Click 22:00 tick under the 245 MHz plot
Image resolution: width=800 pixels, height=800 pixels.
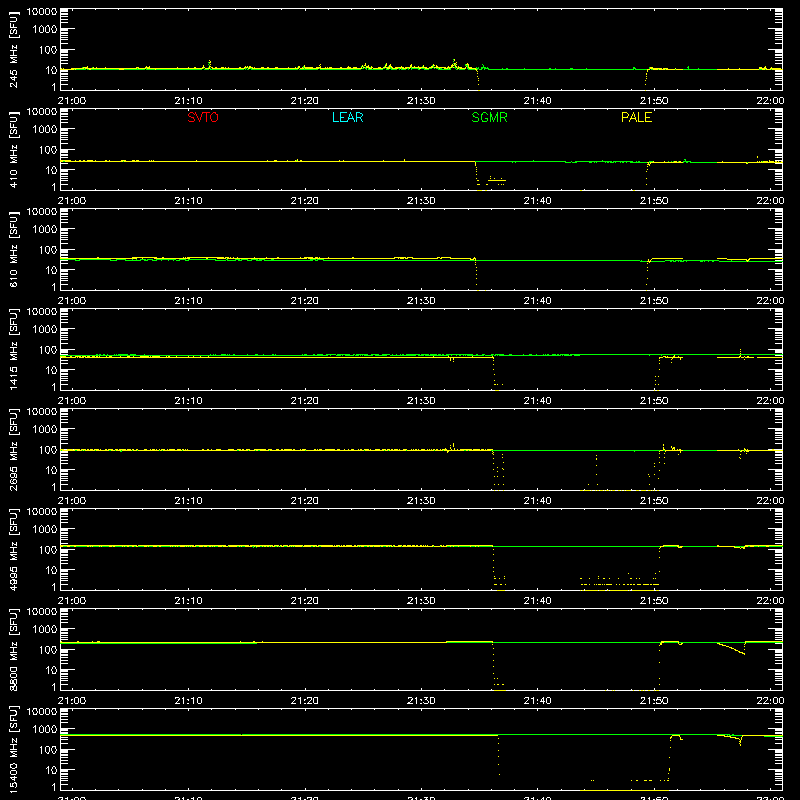770,101
